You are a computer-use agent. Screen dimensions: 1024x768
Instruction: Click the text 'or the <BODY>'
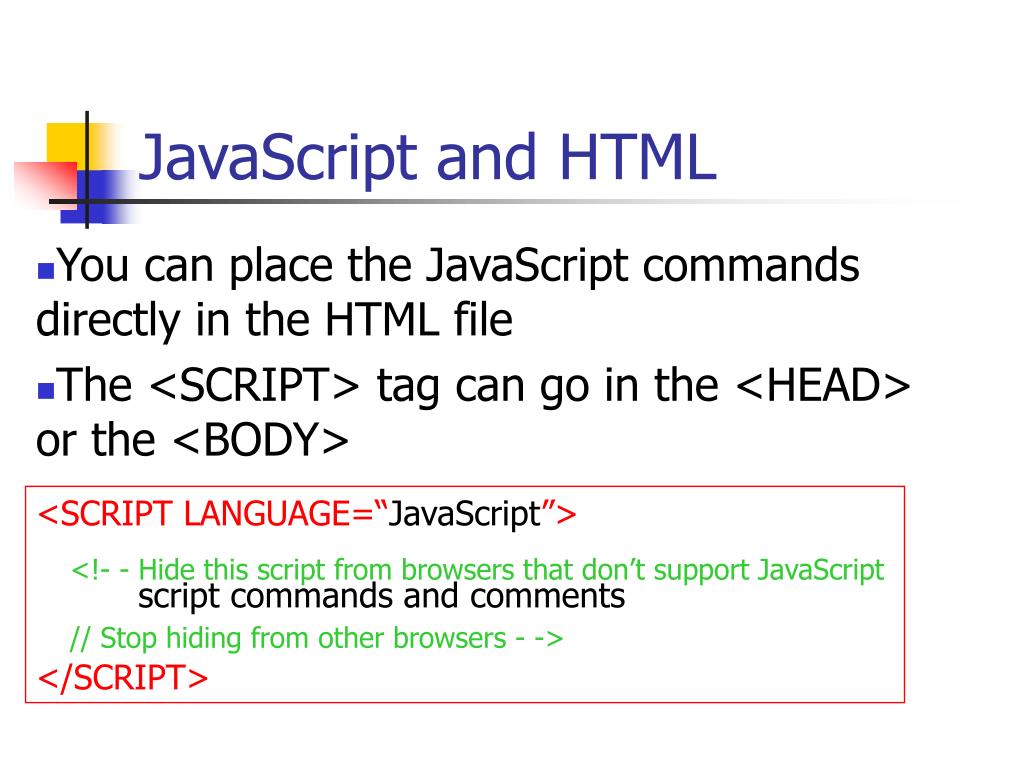click(x=192, y=440)
